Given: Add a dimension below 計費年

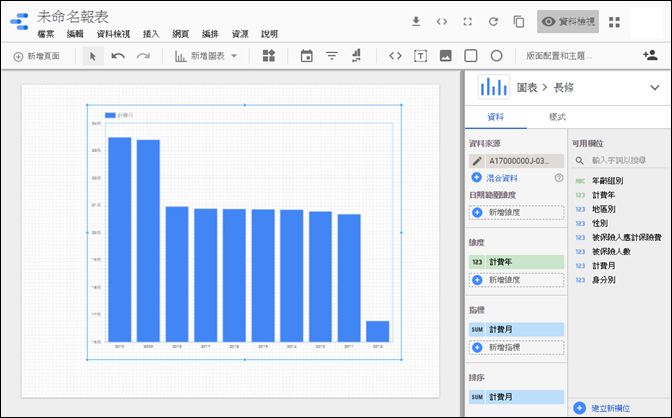Looking at the screenshot, I should click(516, 280).
